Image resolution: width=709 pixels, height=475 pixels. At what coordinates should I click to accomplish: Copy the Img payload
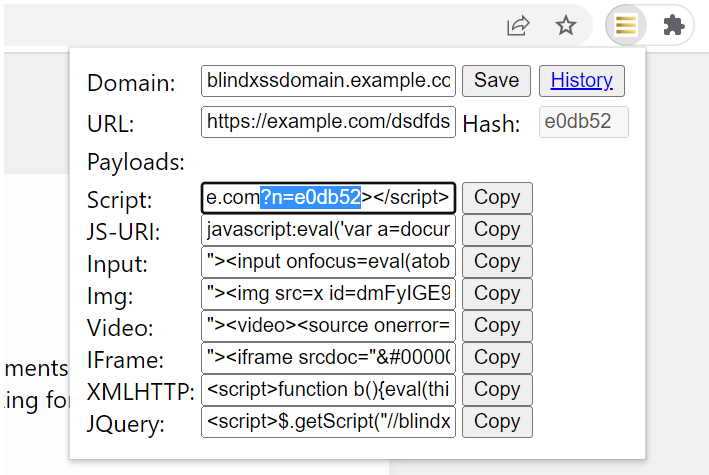coord(497,294)
